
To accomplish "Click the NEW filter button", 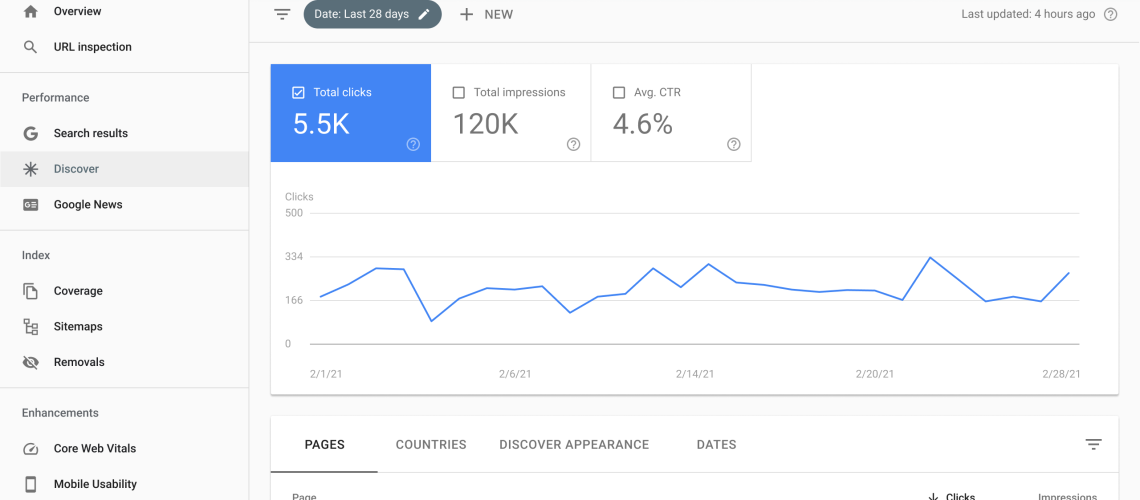I will coord(486,14).
